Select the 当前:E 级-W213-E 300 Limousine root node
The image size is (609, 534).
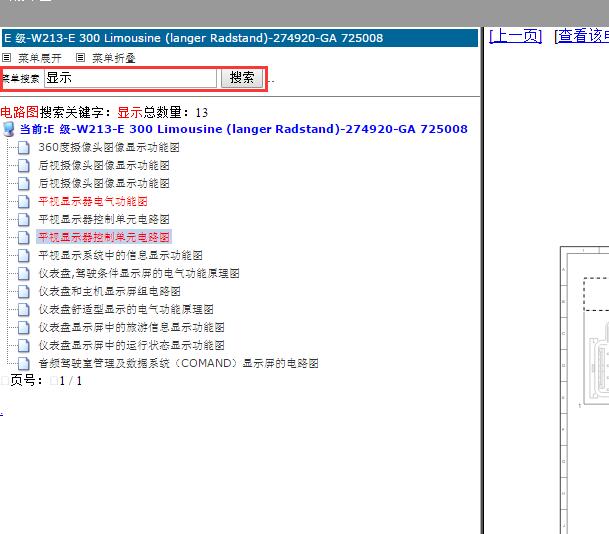tap(244, 129)
